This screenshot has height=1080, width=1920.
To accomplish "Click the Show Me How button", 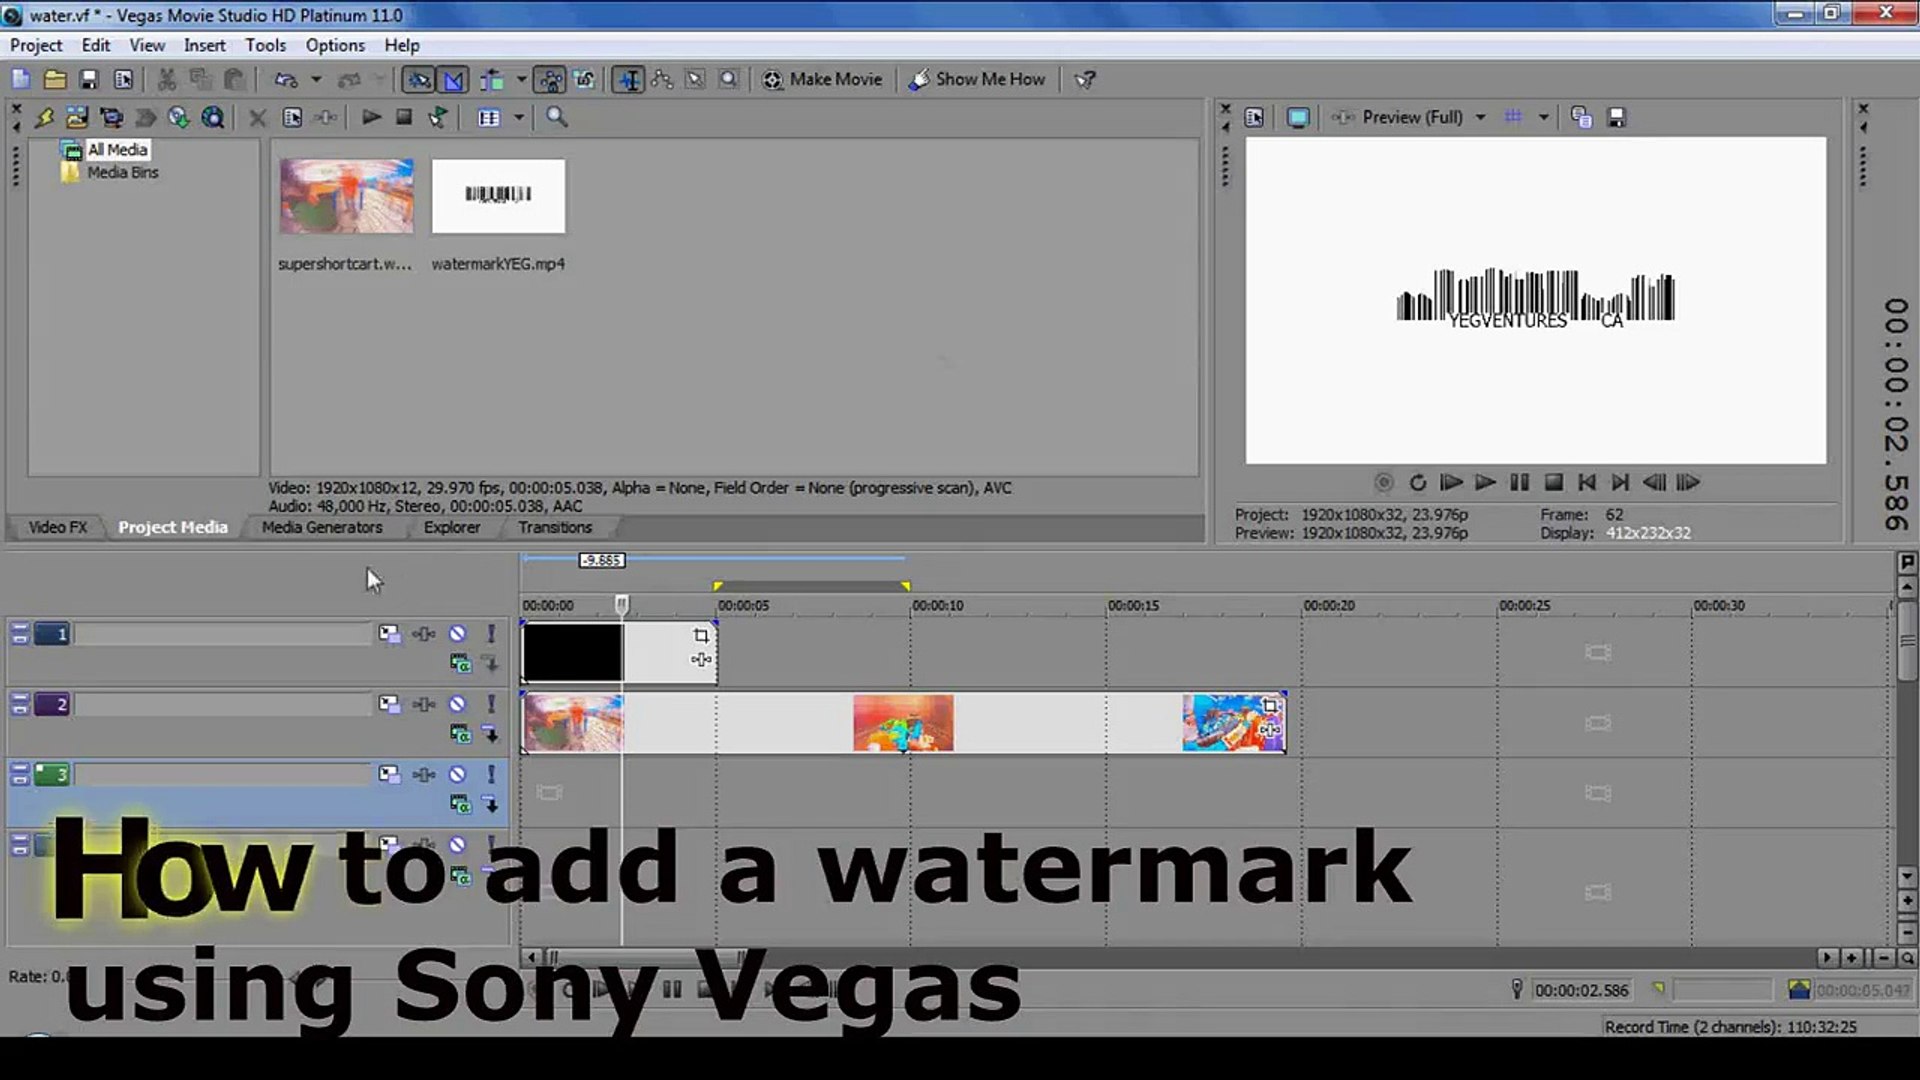I will click(x=977, y=79).
